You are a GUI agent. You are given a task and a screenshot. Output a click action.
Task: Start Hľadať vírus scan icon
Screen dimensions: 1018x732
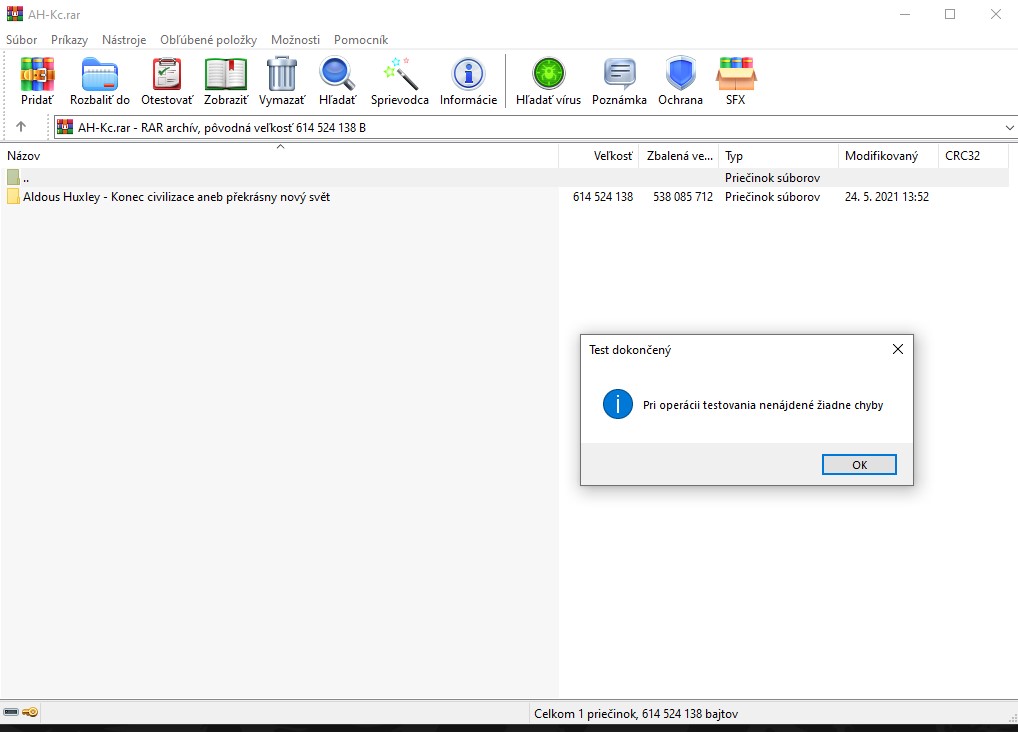[549, 73]
